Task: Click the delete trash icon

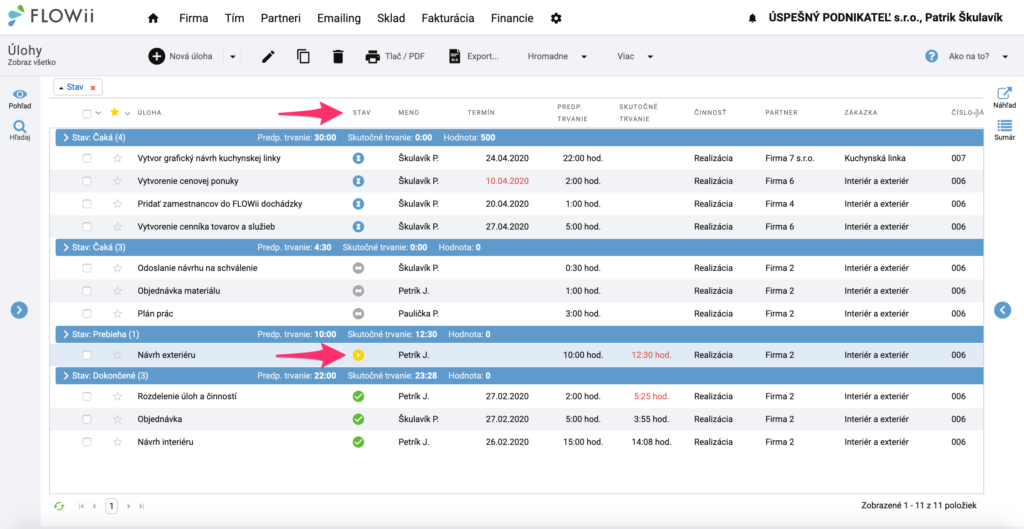Action: click(x=338, y=57)
